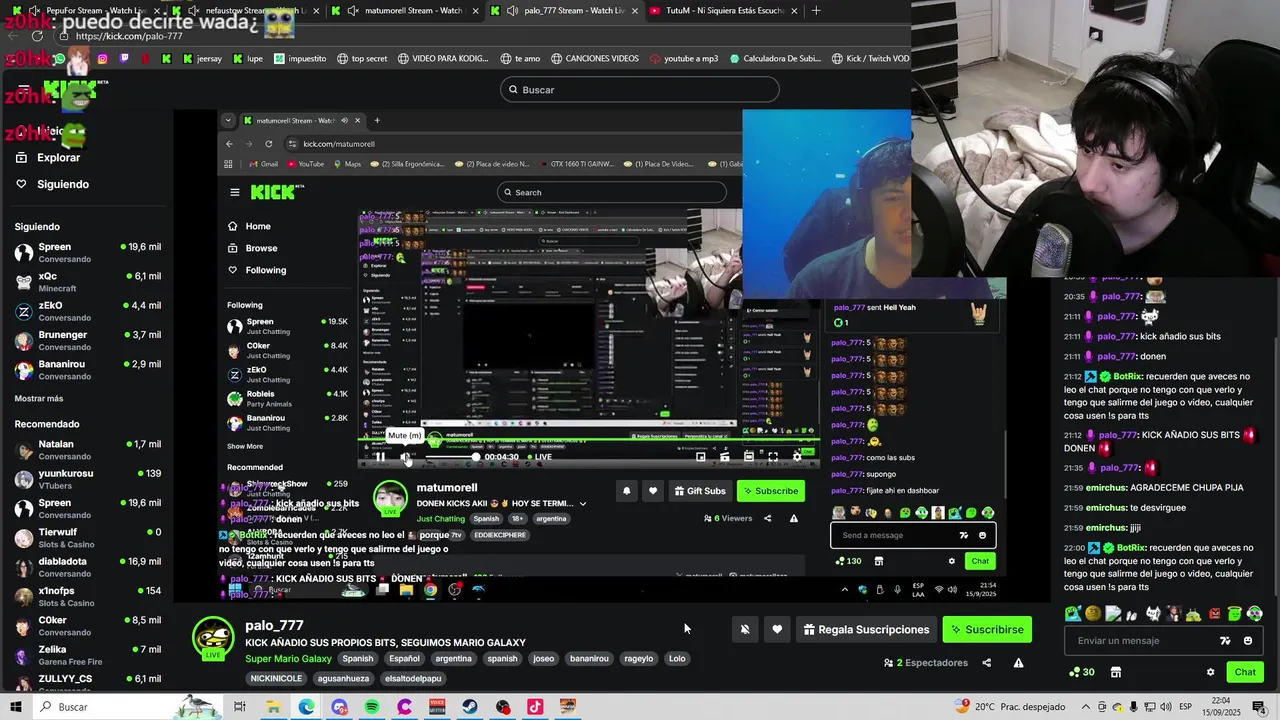This screenshot has height=720, width=1280.
Task: Open palo_777 channel avatar
Action: click(x=213, y=638)
